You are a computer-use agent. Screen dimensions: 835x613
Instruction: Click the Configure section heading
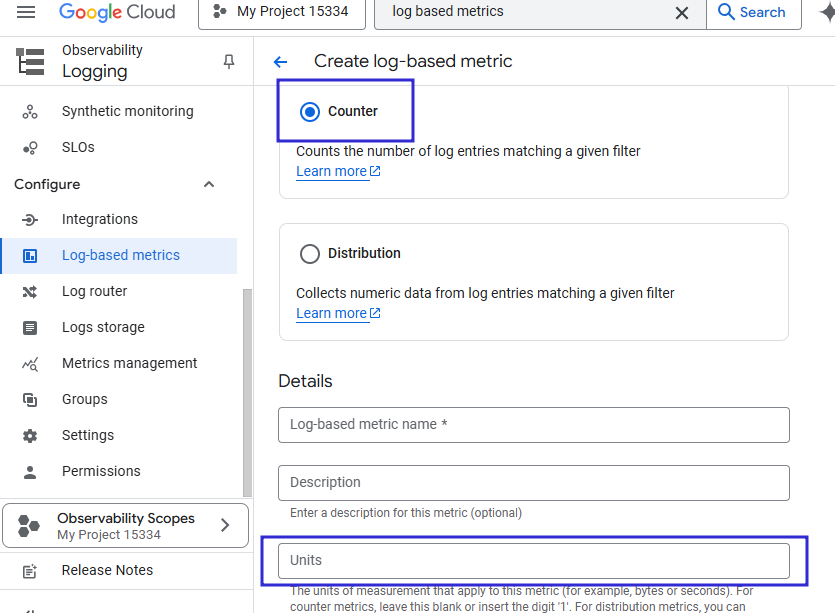point(47,184)
